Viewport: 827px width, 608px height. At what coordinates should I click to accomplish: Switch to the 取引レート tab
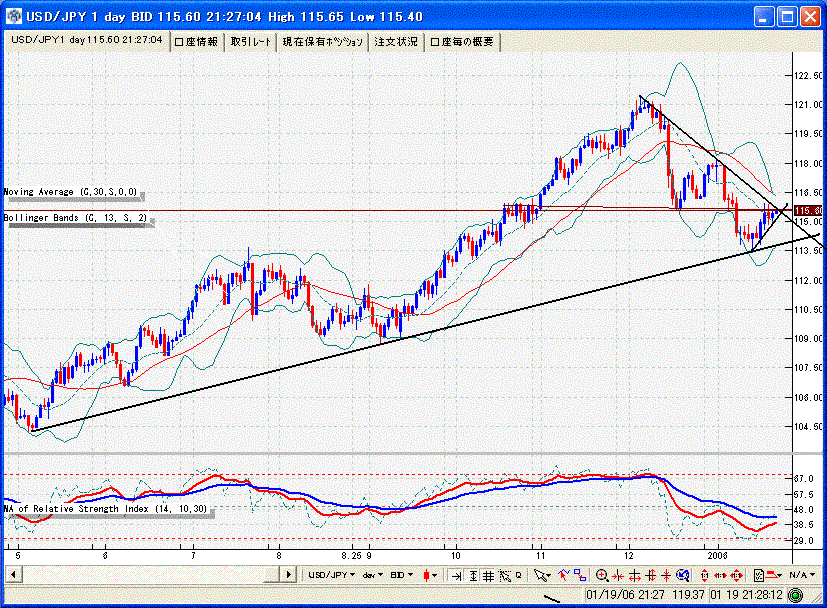(250, 41)
